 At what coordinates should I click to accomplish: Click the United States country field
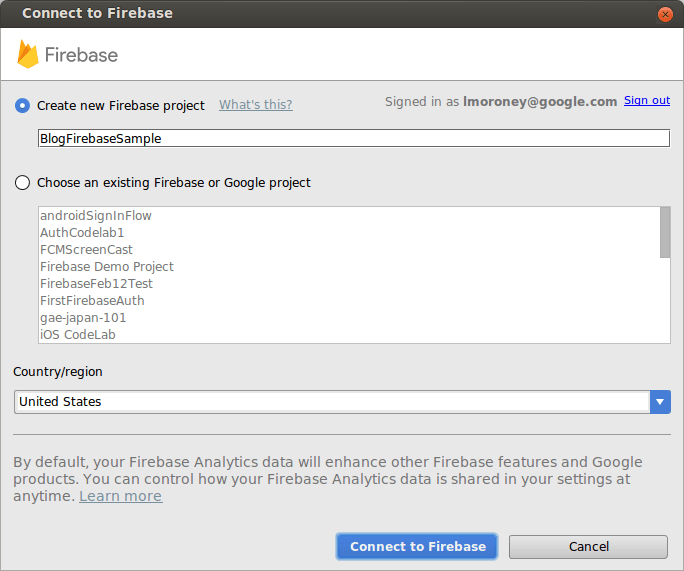click(x=332, y=402)
